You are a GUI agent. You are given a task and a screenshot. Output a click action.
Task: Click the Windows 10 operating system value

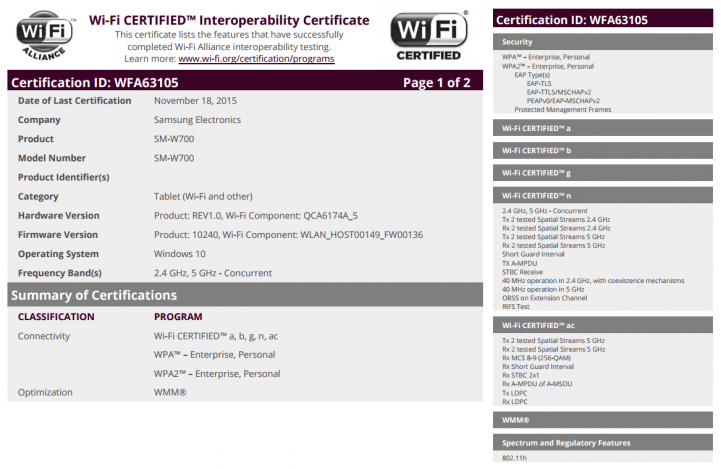click(179, 254)
